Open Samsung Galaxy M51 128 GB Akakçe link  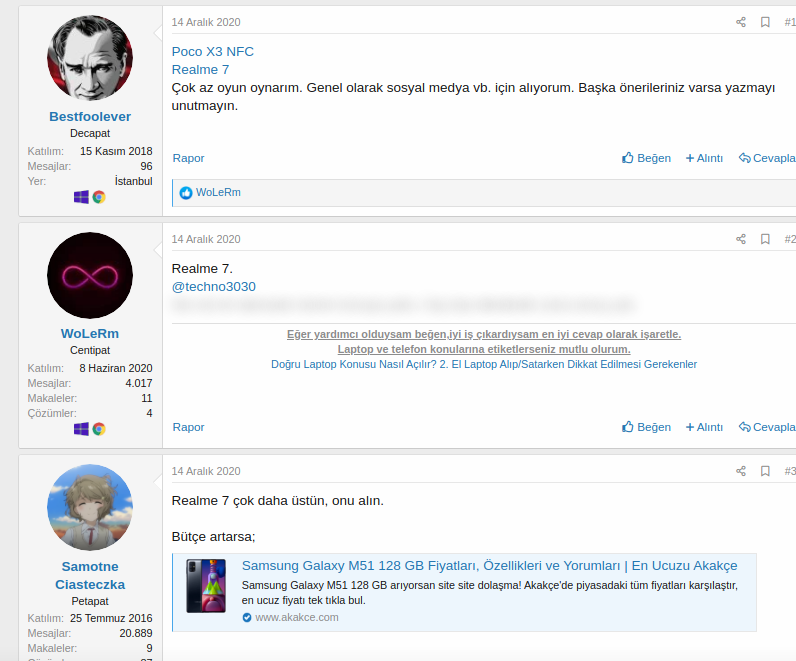tap(489, 566)
